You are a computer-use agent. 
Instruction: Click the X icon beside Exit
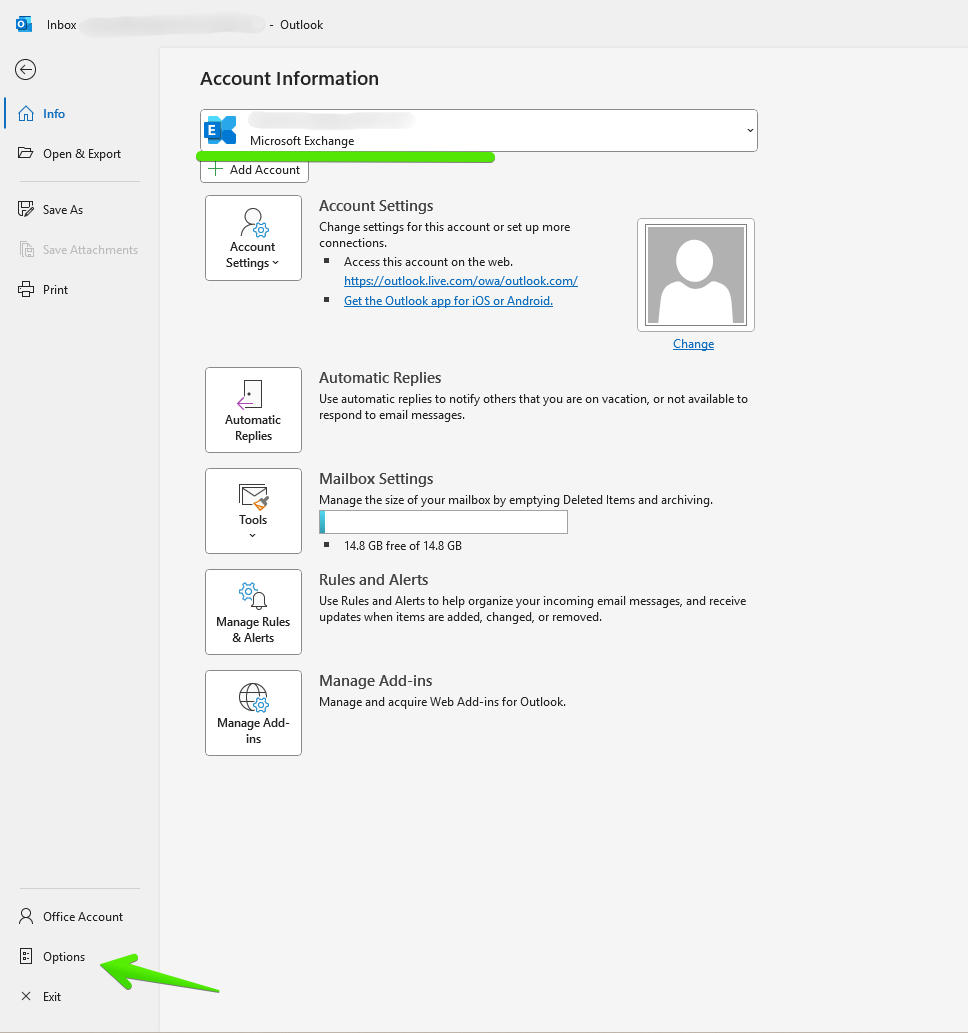click(x=26, y=996)
